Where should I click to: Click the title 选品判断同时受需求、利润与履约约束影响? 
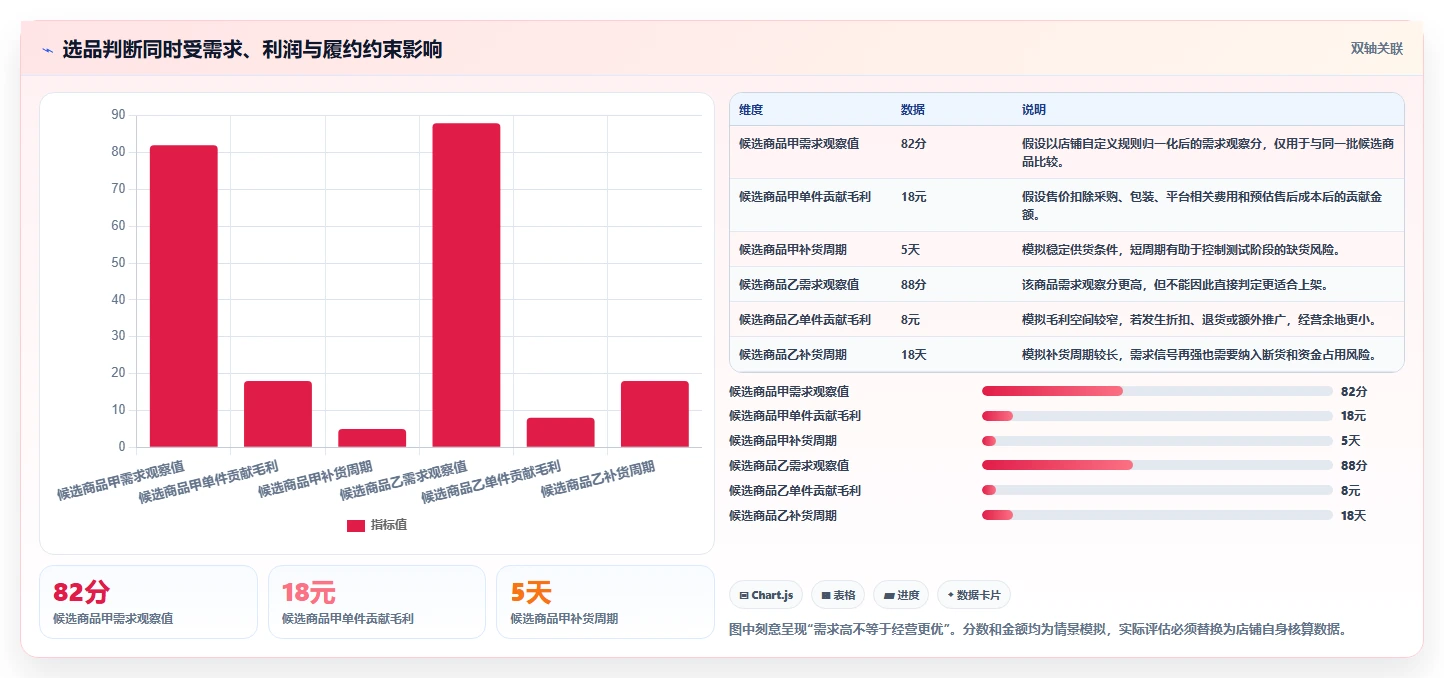[252, 50]
